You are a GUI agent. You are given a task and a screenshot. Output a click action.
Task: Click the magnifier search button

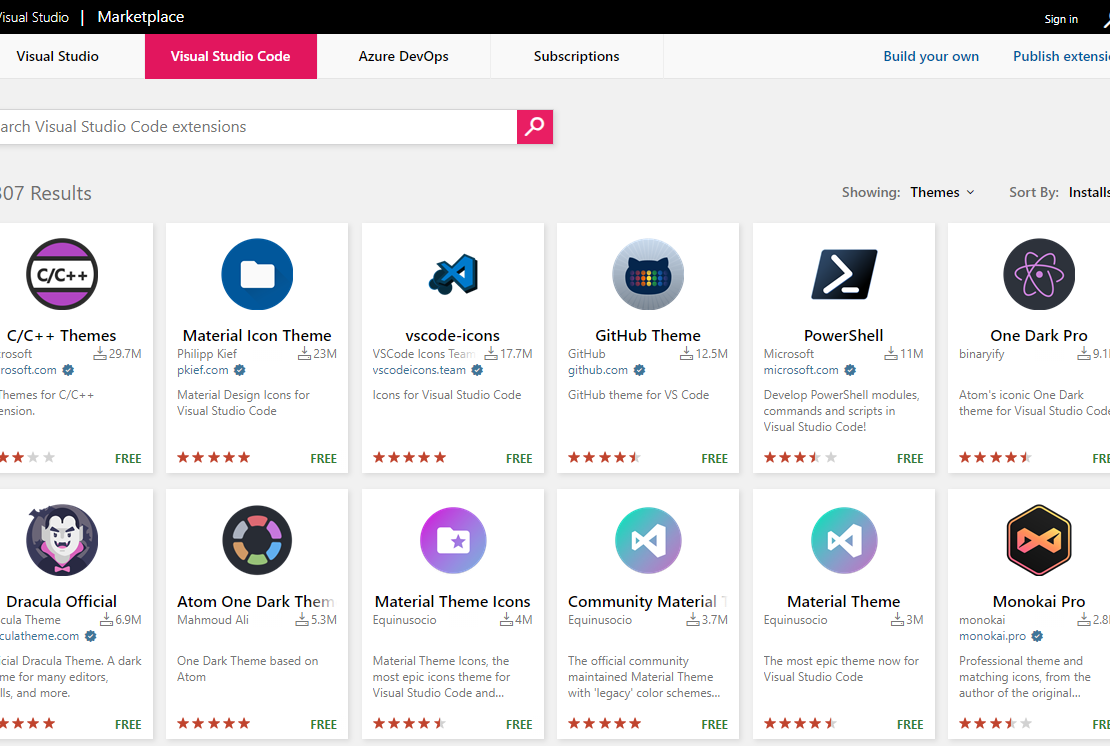(x=535, y=127)
